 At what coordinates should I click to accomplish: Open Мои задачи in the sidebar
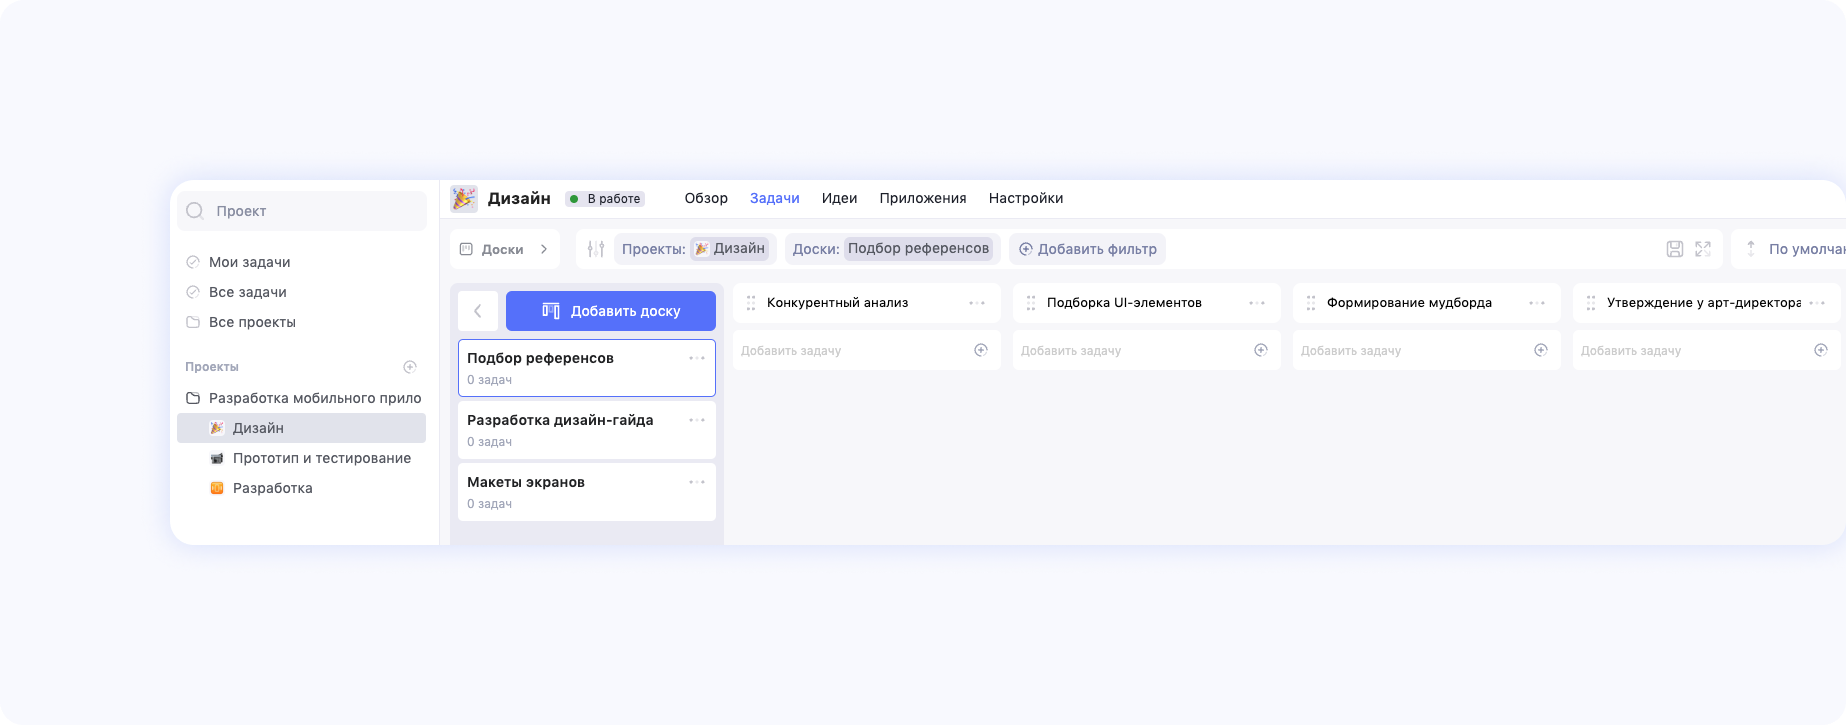(x=249, y=262)
